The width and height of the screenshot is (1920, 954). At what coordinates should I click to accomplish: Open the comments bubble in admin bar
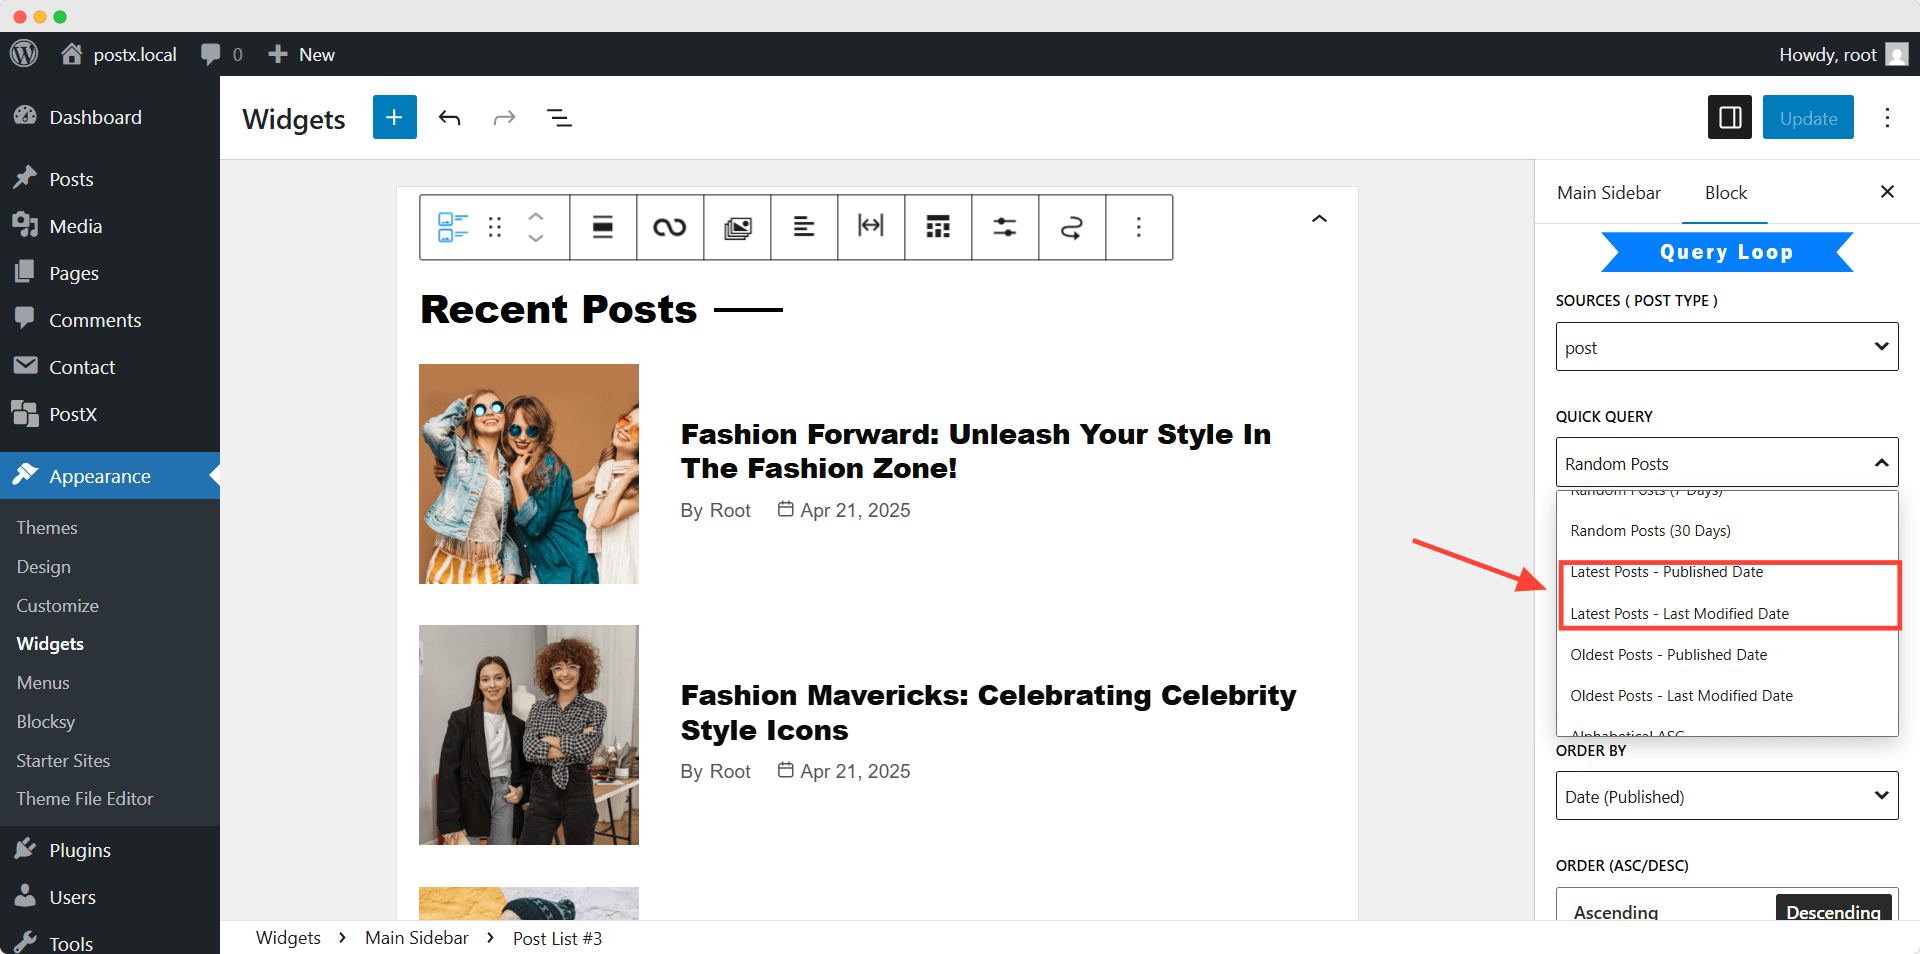(x=221, y=54)
